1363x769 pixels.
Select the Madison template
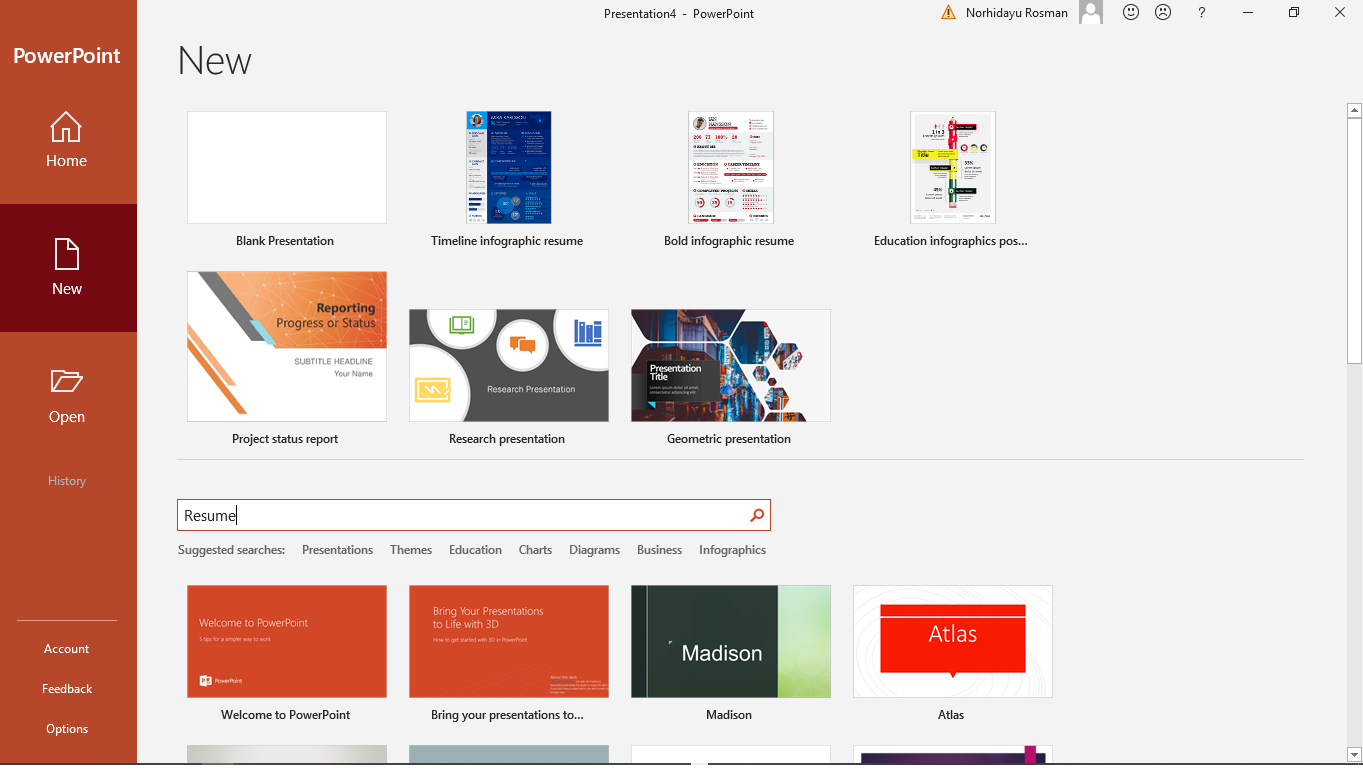coord(730,641)
